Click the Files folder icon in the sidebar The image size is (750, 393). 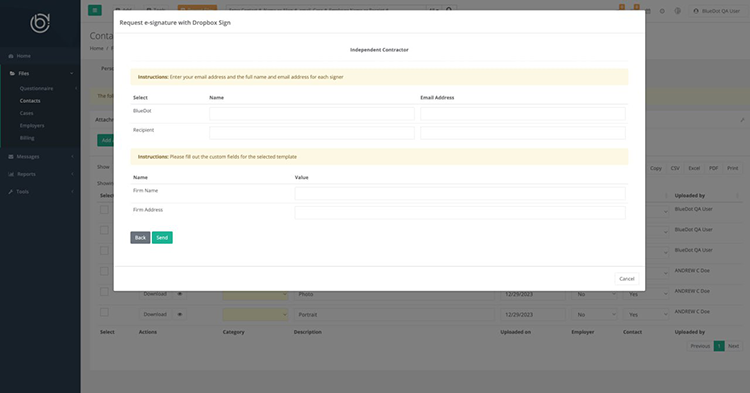click(x=12, y=73)
